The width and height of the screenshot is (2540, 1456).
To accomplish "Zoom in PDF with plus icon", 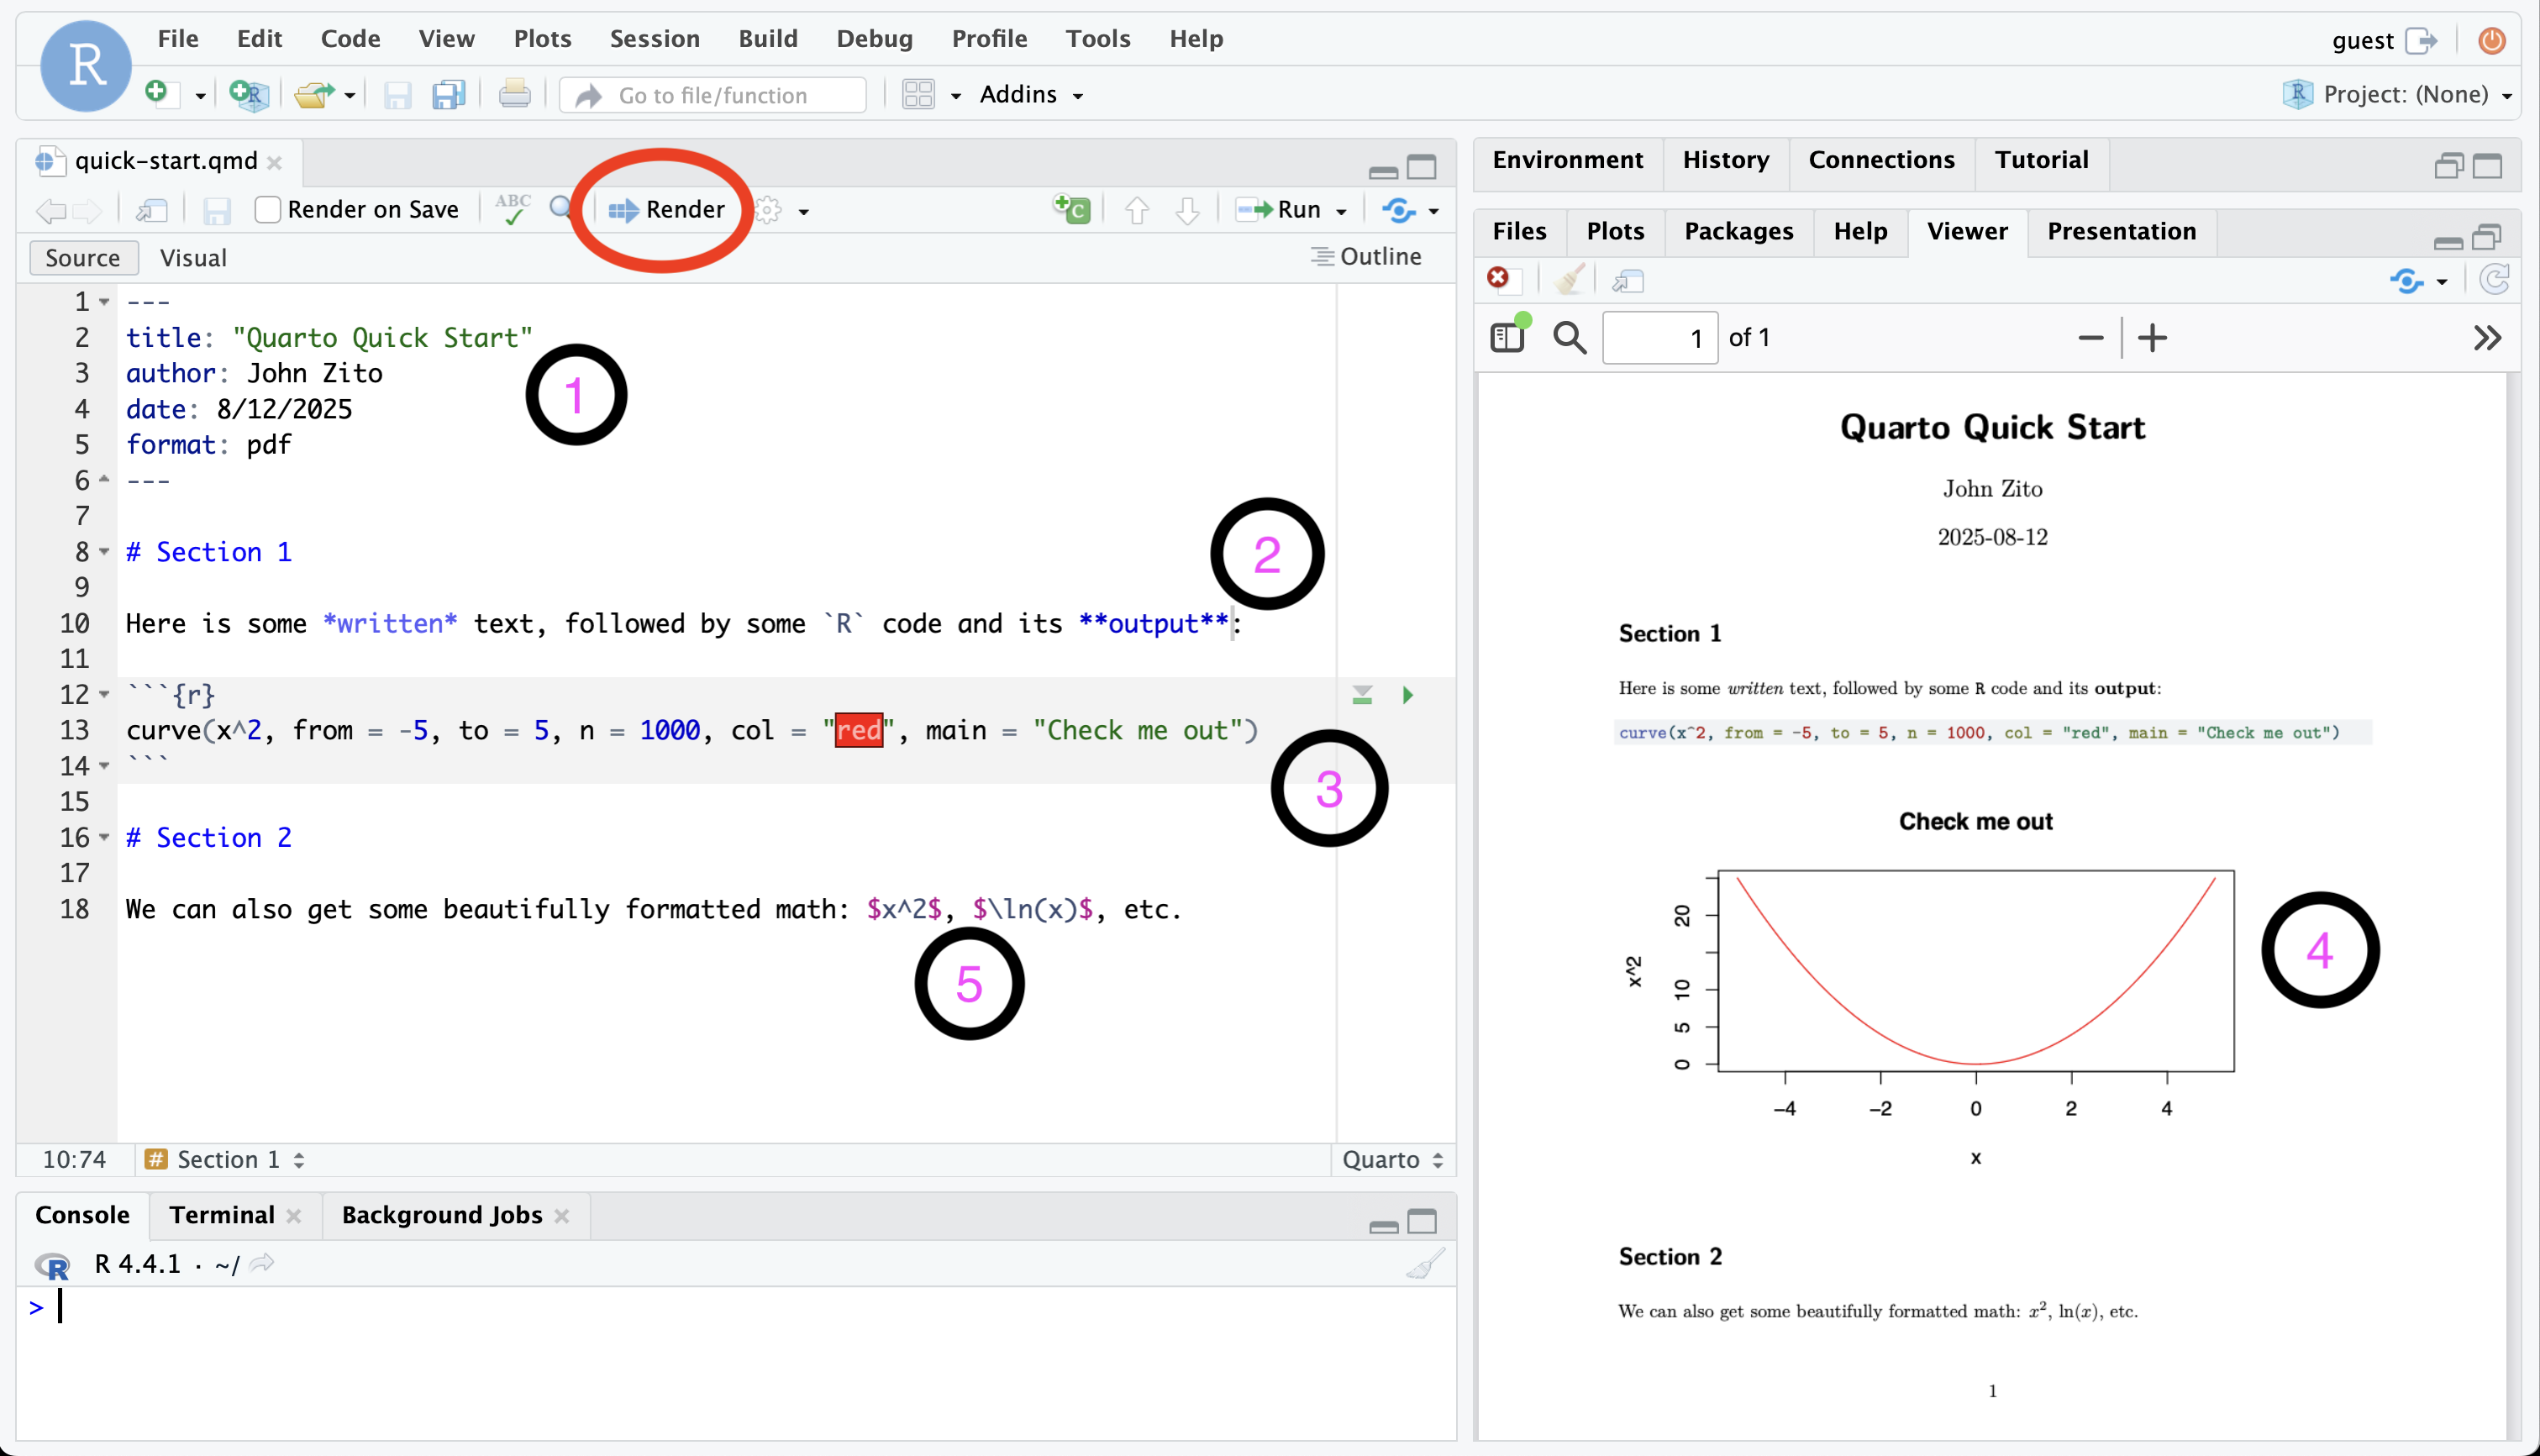I will (x=2152, y=338).
